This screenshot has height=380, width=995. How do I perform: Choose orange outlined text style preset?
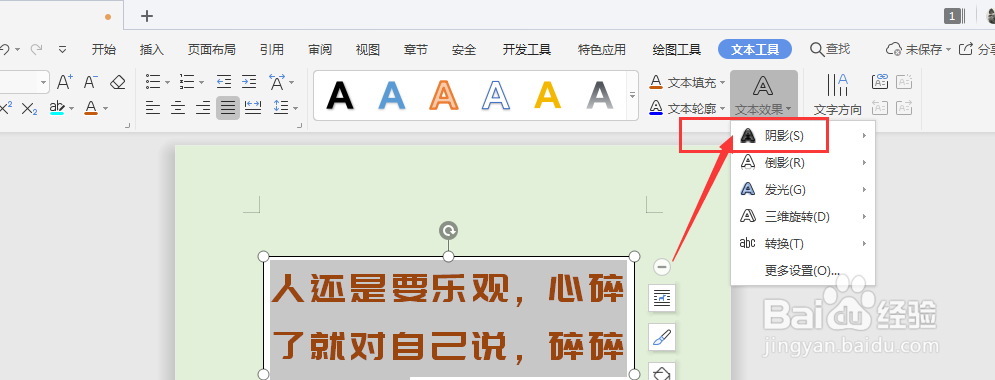[444, 96]
